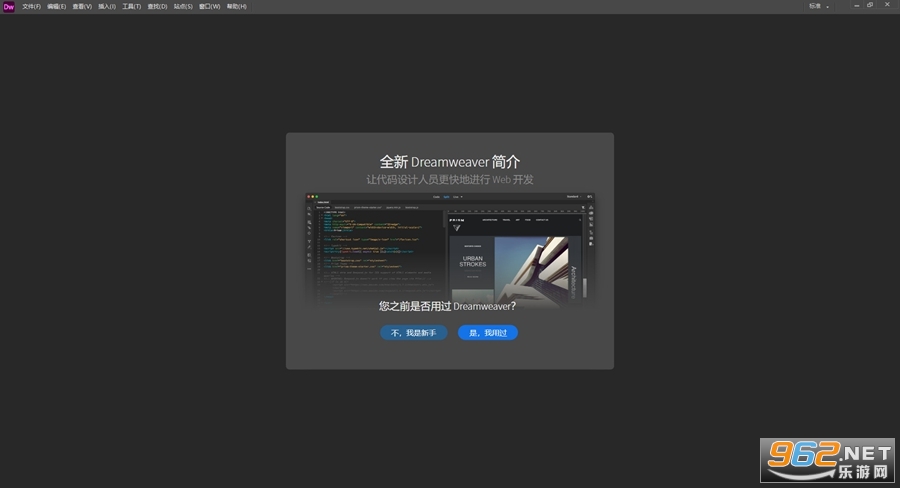Close the Dreamweaver window
Screen dimensions: 900x488
pyautogui.click(x=887, y=5)
